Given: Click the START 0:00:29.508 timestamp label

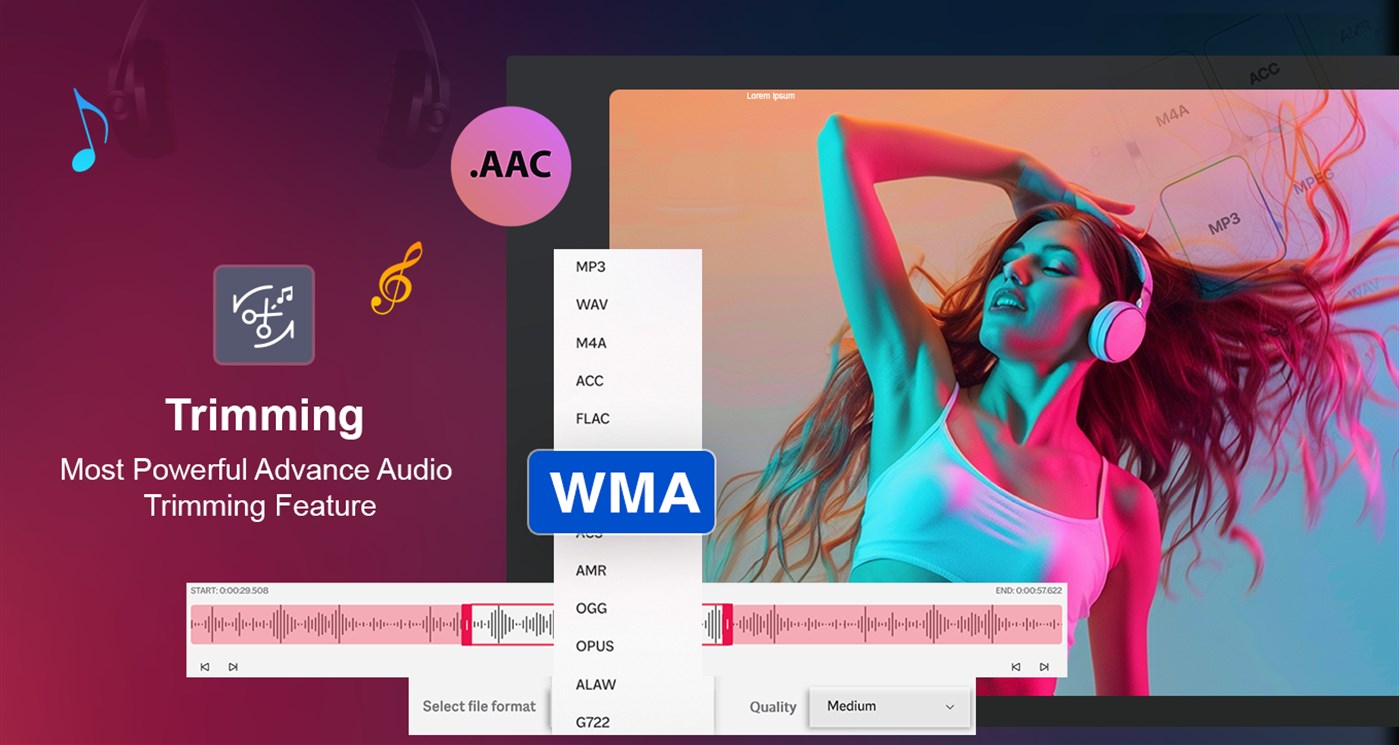Looking at the screenshot, I should 228,590.
